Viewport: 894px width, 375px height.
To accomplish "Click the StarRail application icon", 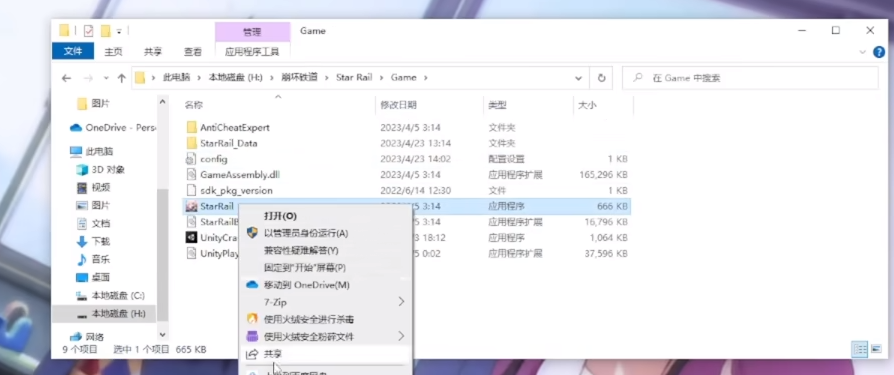I will 192,206.
